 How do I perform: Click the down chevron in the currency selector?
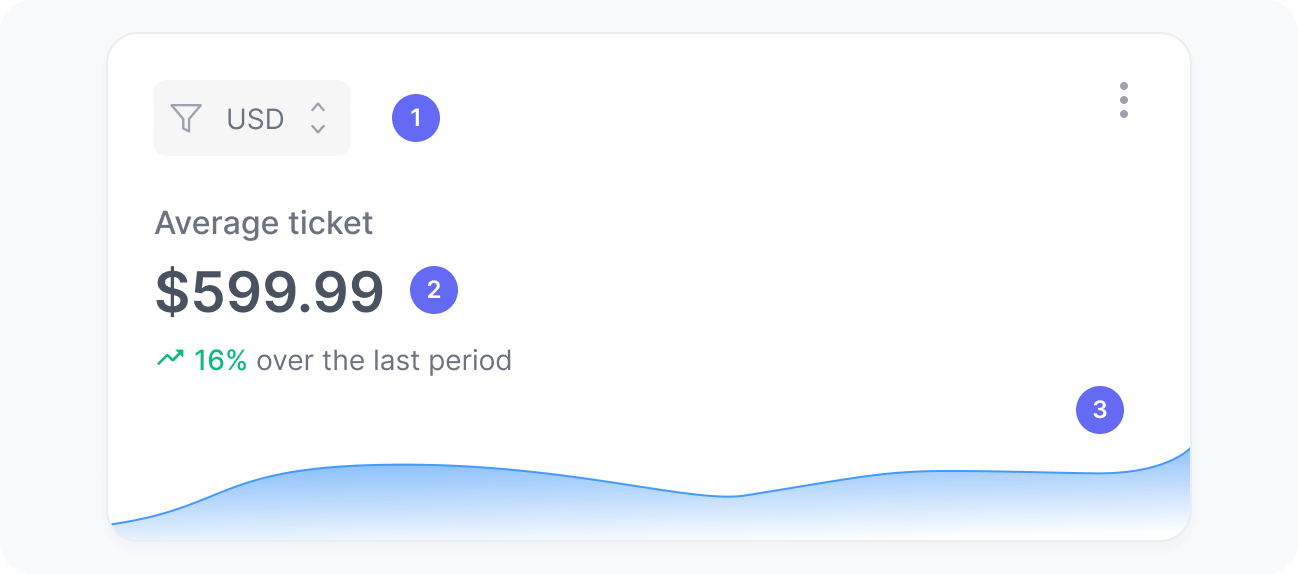point(318,129)
